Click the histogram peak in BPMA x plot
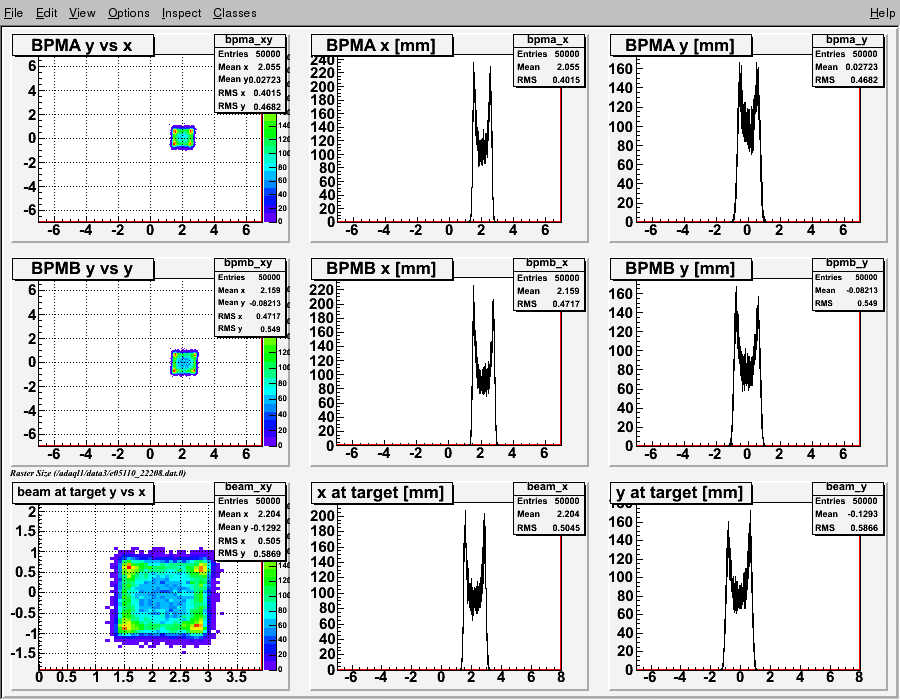Image resolution: width=900 pixels, height=700 pixels. pos(474,64)
